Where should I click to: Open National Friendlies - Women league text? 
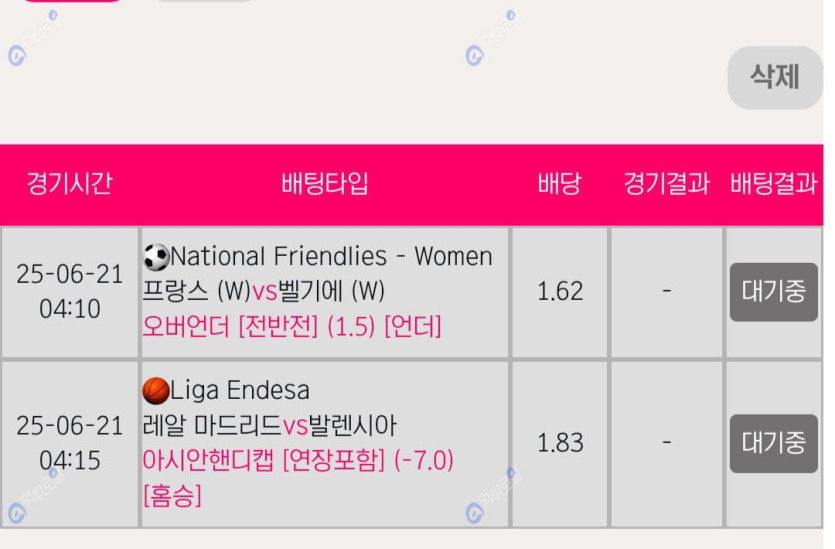[x=331, y=257]
